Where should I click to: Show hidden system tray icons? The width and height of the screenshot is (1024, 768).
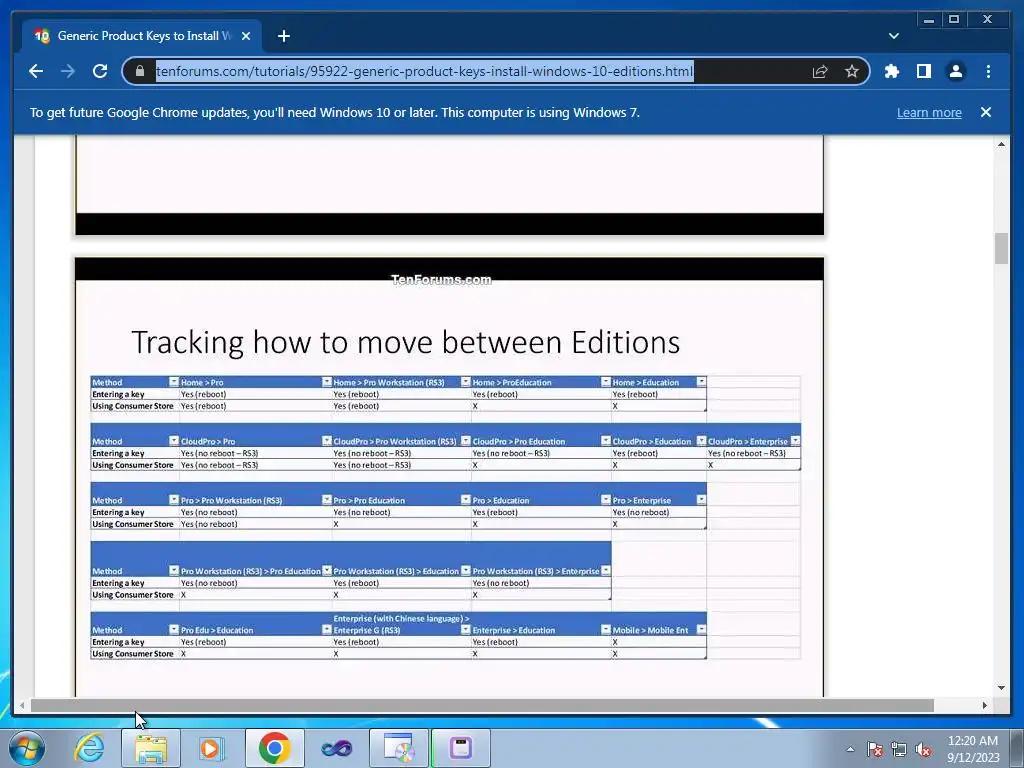(x=850, y=749)
